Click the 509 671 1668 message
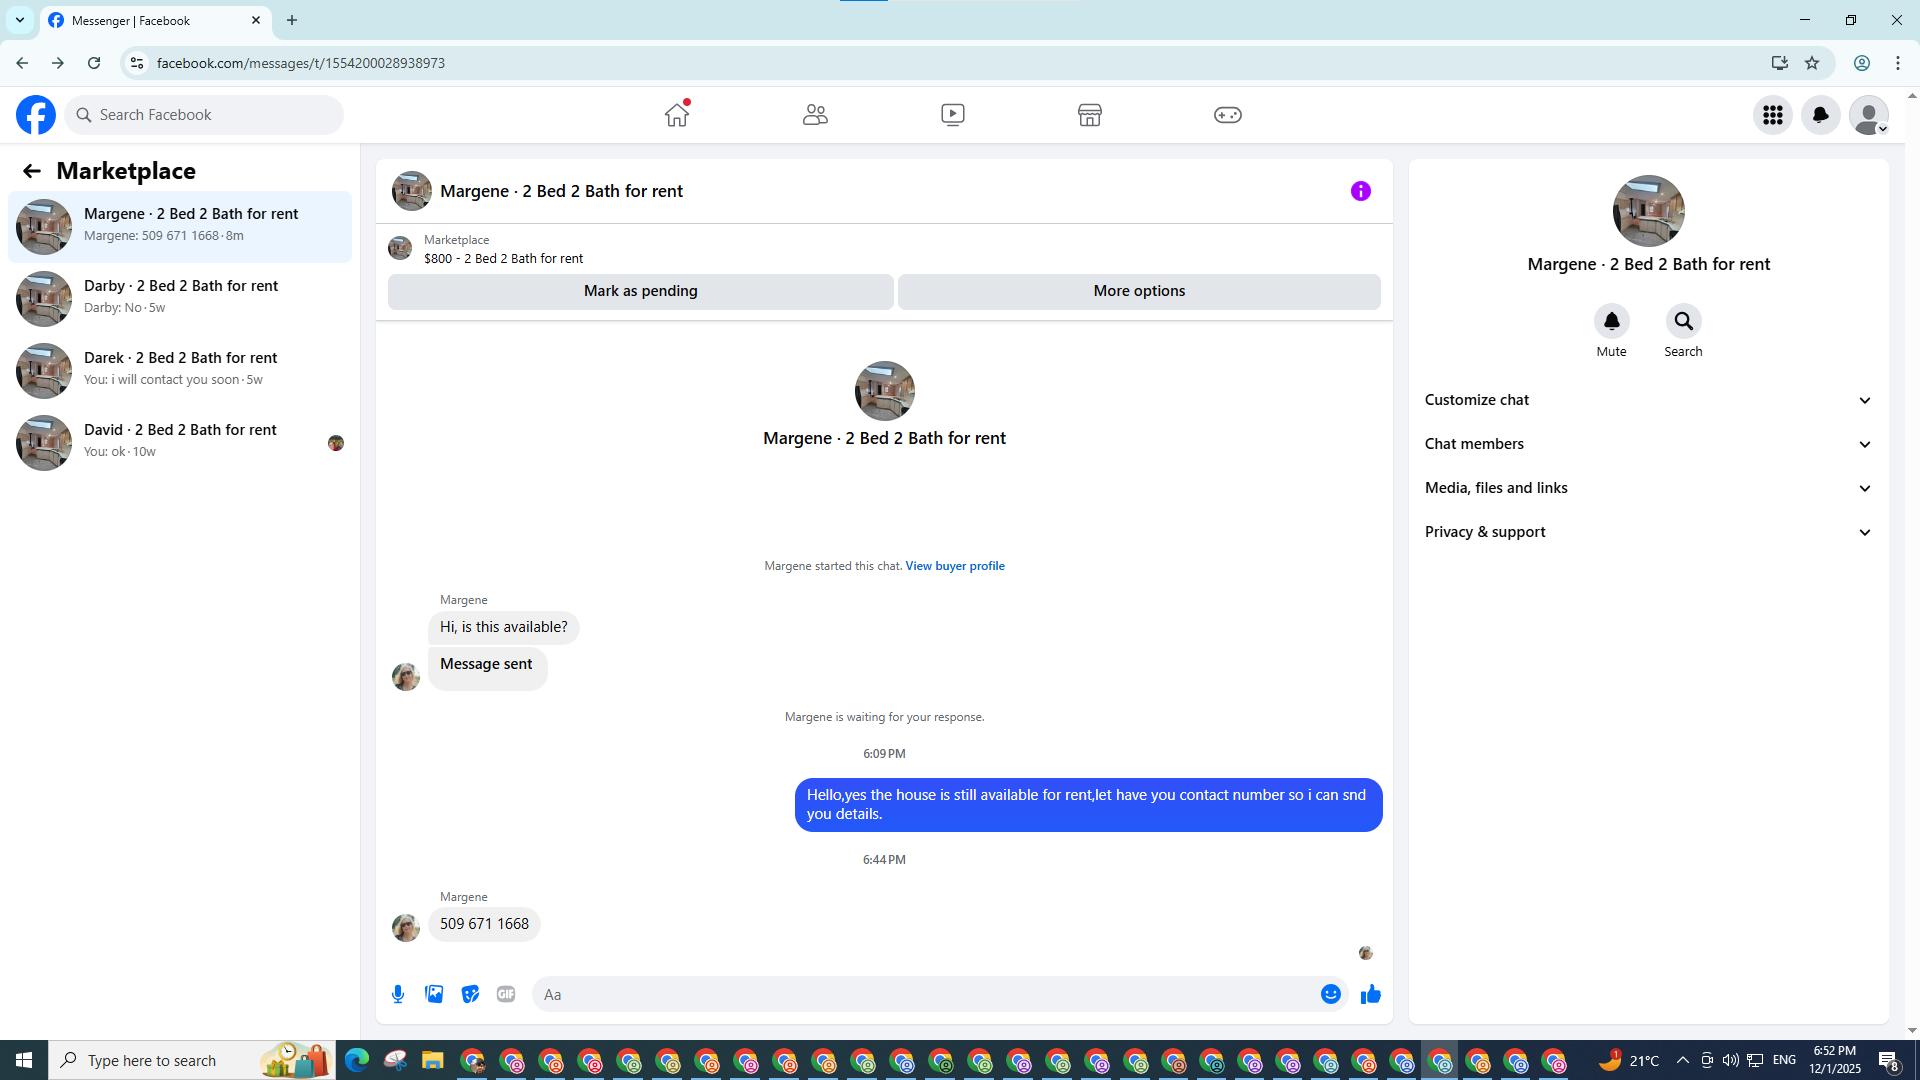Viewport: 1920px width, 1080px height. (x=484, y=924)
